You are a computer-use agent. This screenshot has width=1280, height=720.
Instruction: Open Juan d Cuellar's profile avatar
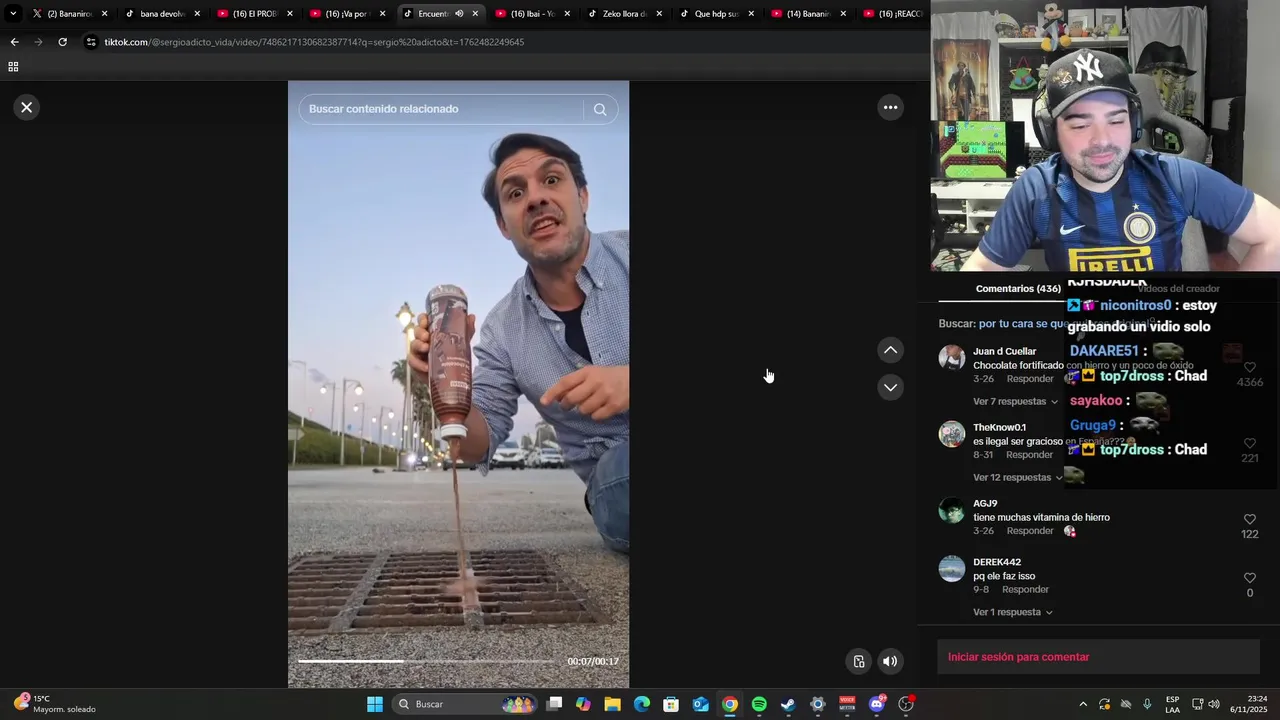(x=951, y=357)
